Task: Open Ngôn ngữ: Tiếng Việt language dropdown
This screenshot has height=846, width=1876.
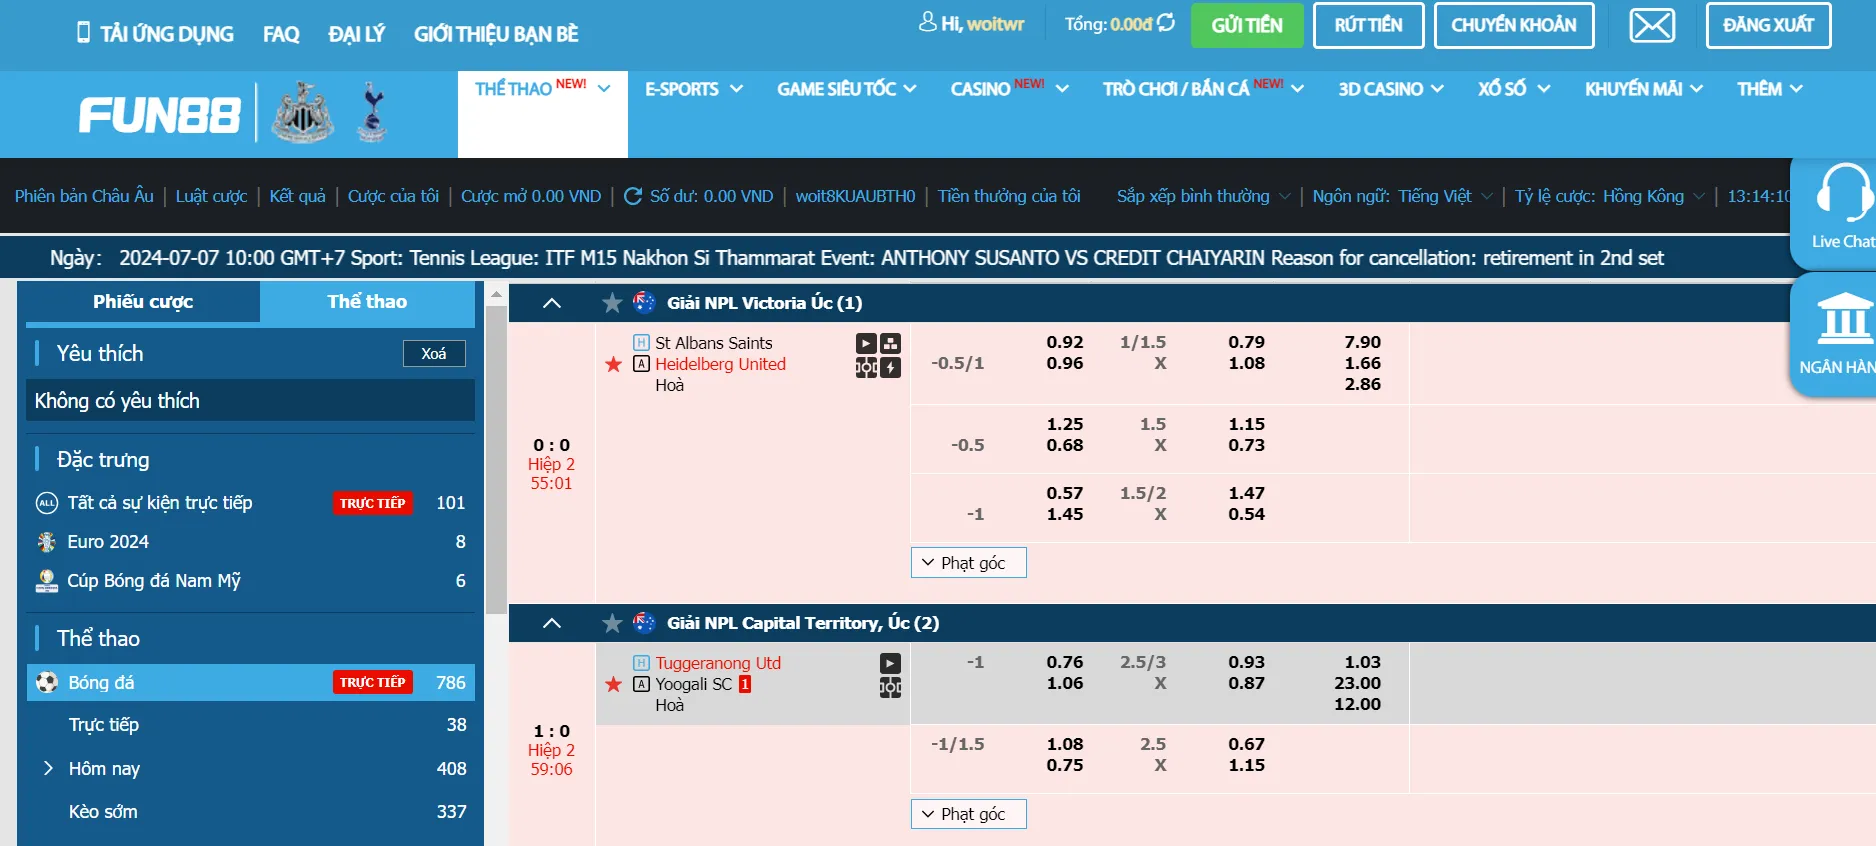Action: pos(1402,196)
